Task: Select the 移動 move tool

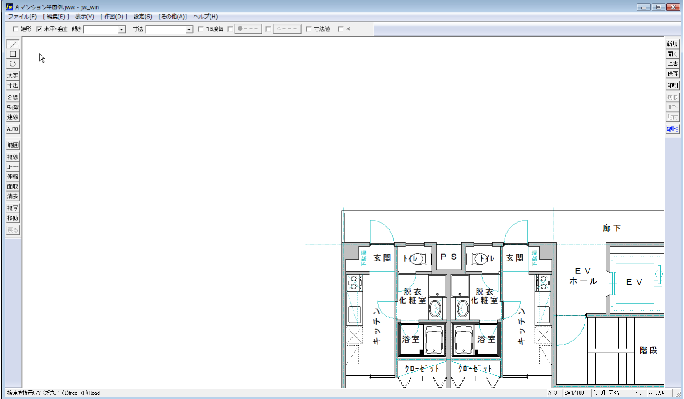Action: click(x=13, y=218)
